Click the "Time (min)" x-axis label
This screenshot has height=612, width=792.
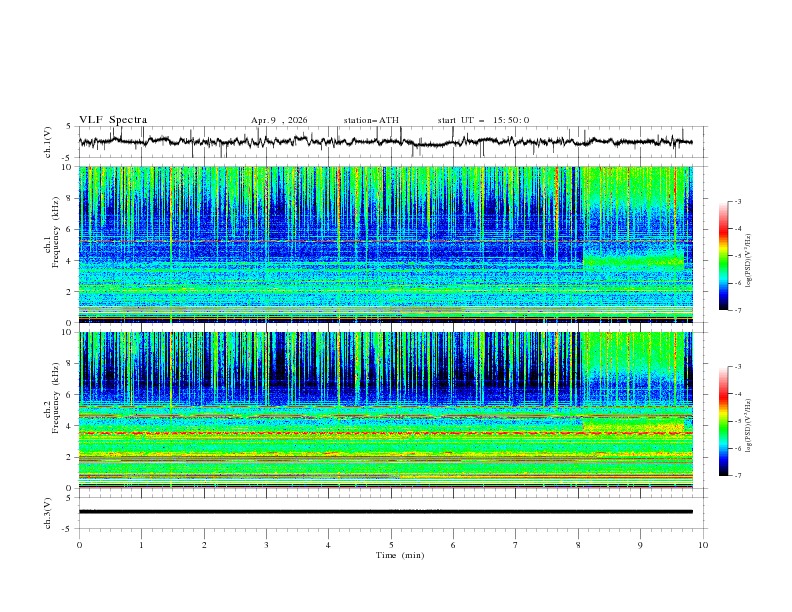pos(400,555)
